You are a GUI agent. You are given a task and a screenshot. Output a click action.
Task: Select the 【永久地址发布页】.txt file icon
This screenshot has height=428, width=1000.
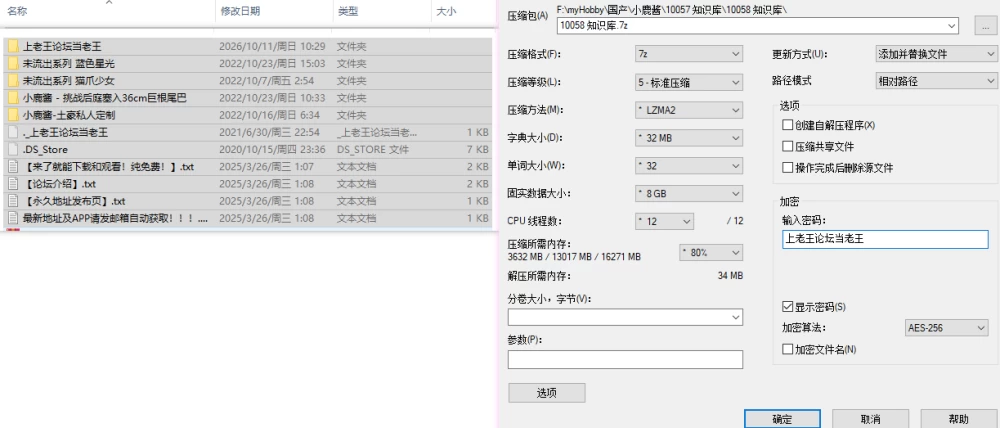point(13,202)
